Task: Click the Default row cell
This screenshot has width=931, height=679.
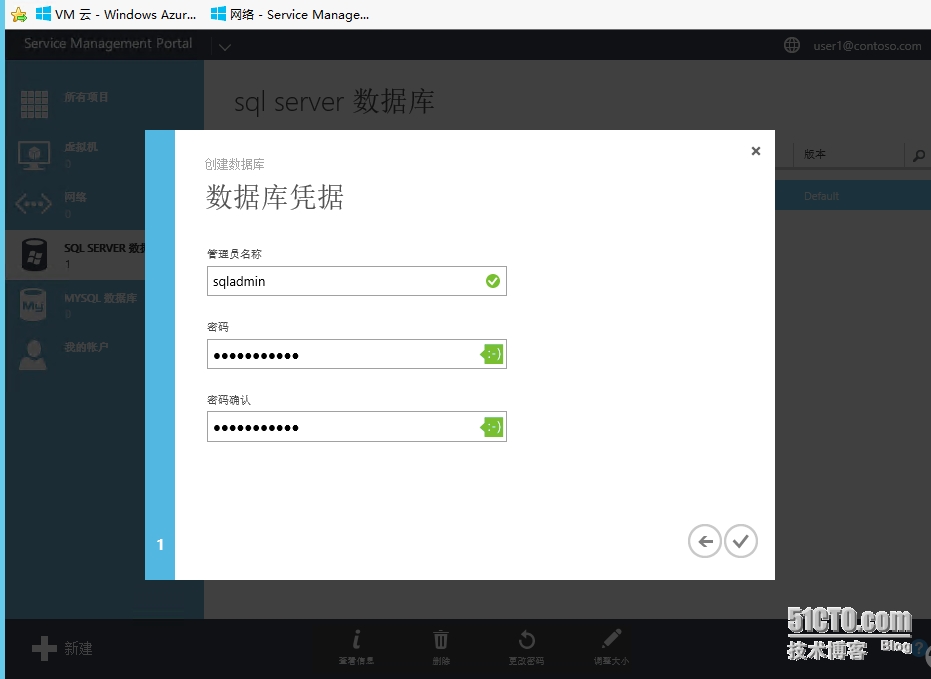Action: pyautogui.click(x=821, y=196)
